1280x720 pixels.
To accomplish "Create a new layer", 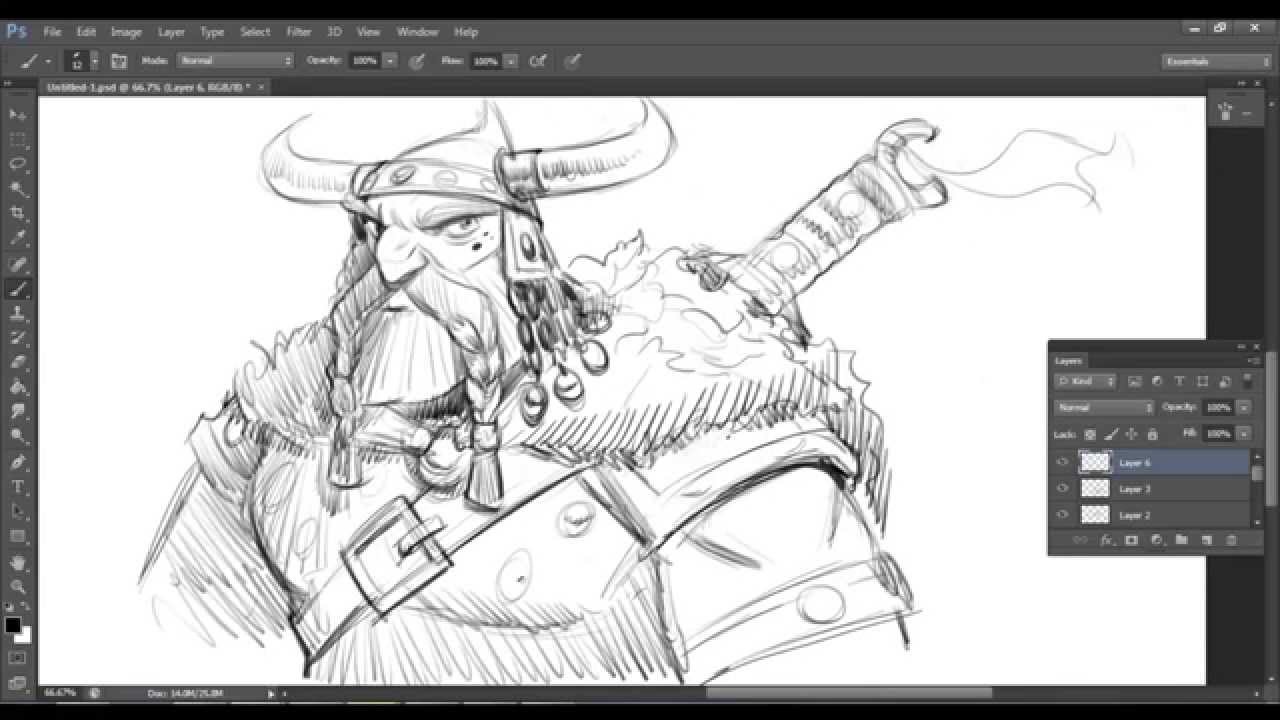I will (x=1206, y=540).
